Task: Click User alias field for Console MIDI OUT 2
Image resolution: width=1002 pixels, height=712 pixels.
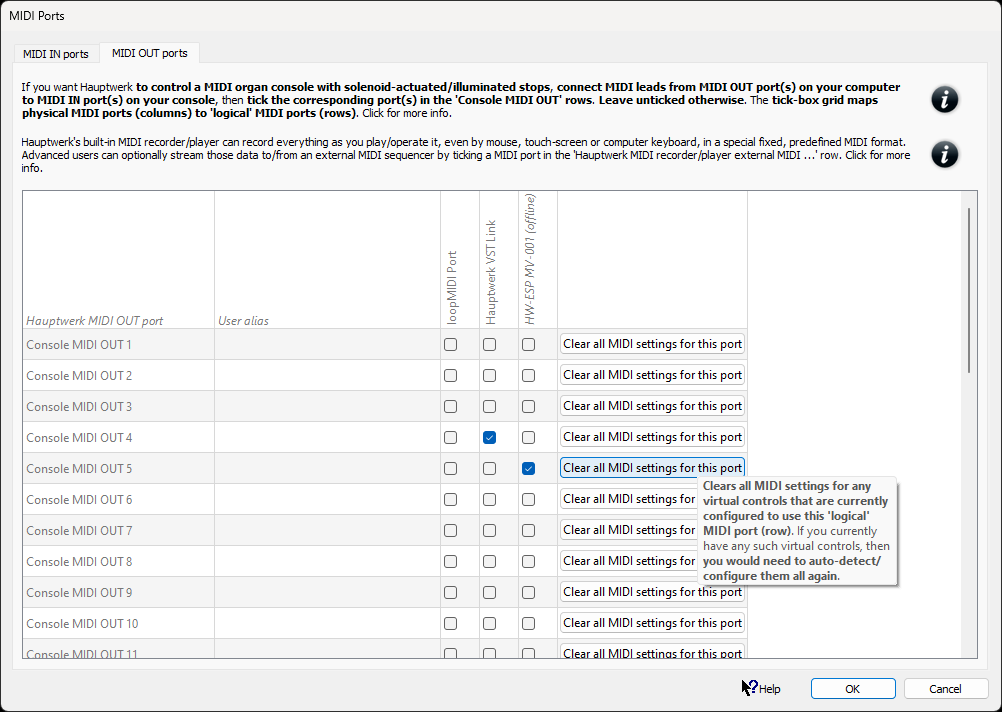Action: (x=326, y=376)
